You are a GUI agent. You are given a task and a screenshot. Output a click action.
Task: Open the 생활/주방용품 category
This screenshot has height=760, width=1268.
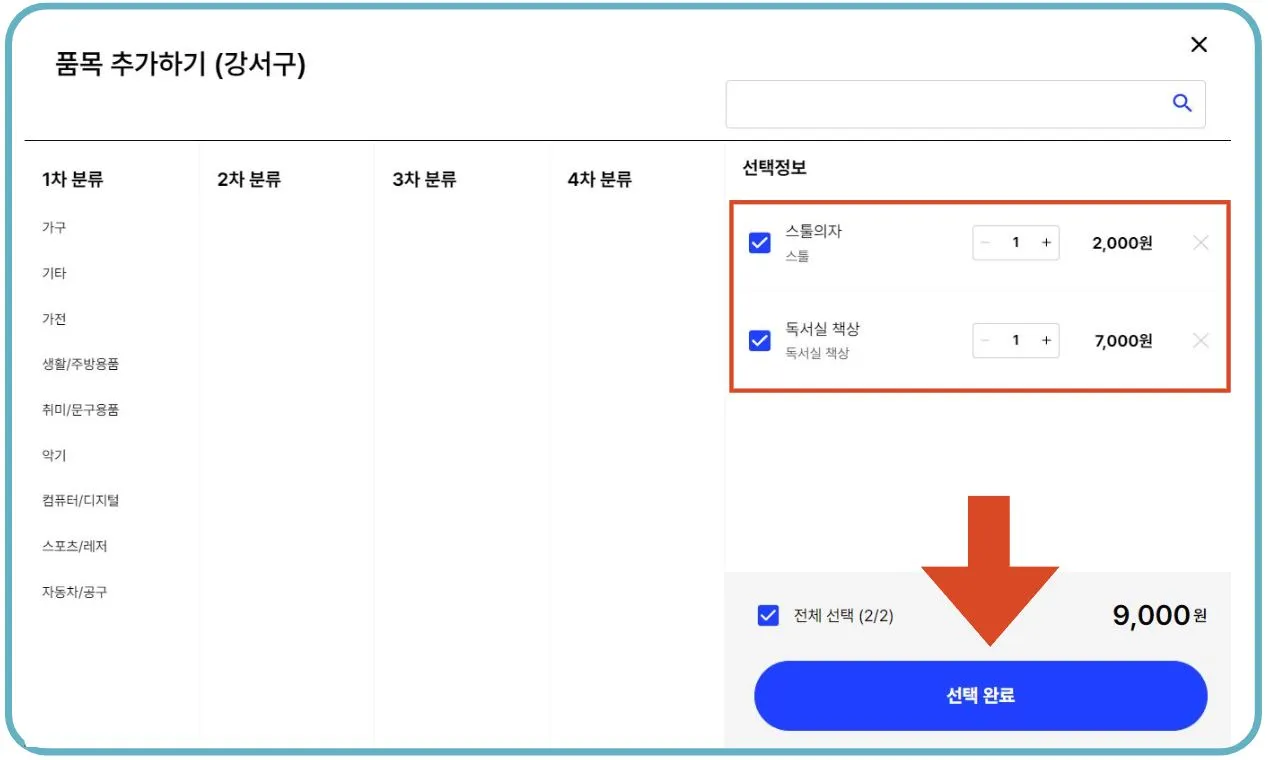[x=80, y=364]
